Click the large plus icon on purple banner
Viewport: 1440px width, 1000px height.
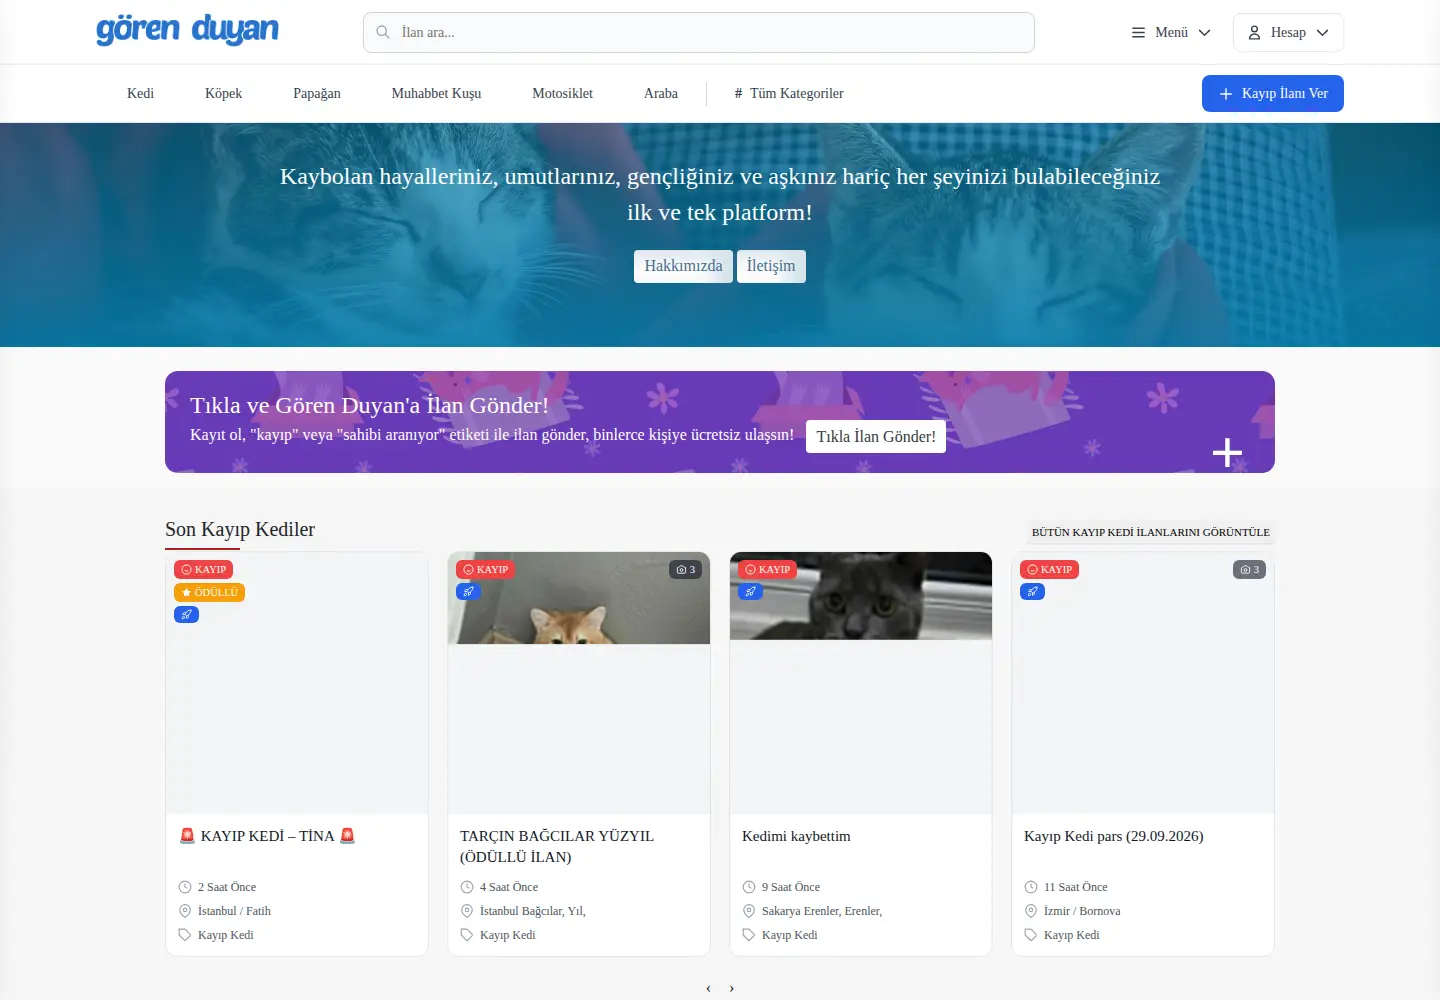(x=1227, y=453)
